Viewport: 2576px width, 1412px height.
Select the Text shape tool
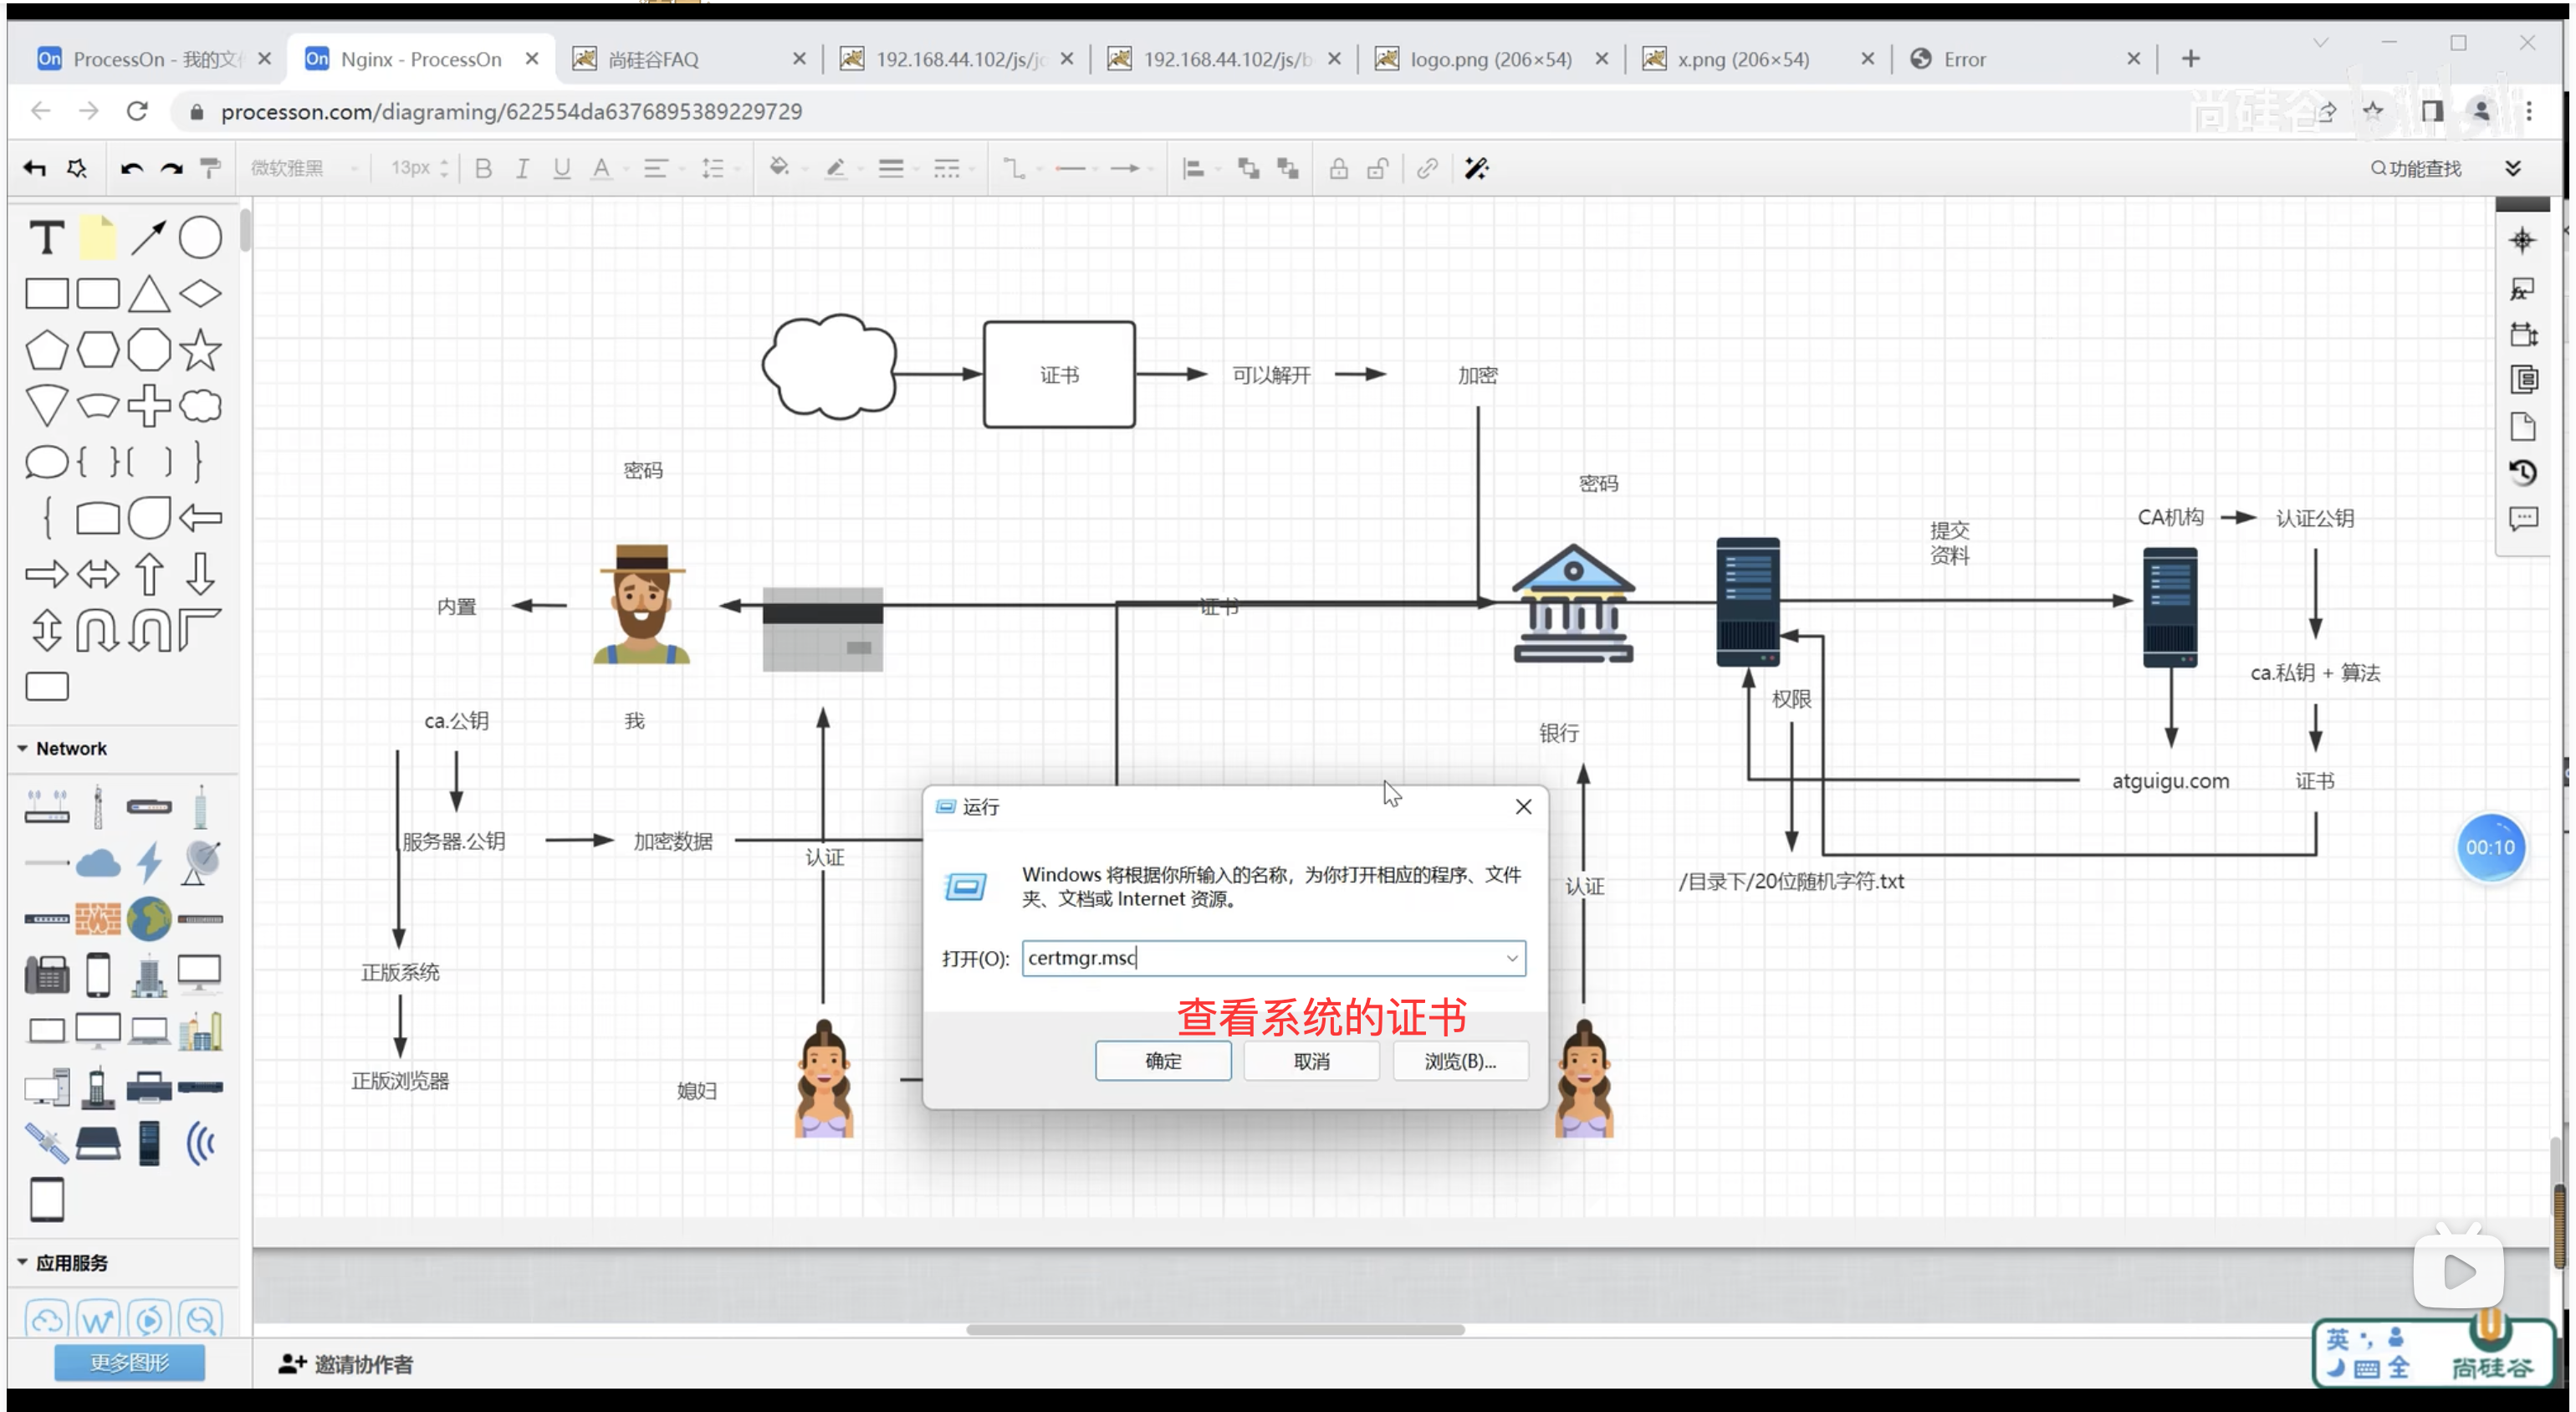click(46, 238)
